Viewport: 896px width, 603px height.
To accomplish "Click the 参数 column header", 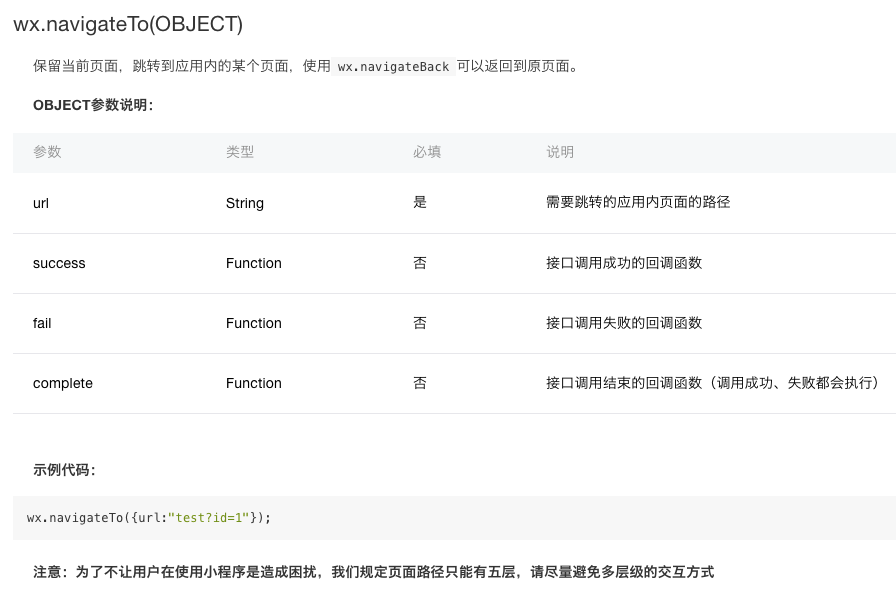I will click(x=47, y=152).
